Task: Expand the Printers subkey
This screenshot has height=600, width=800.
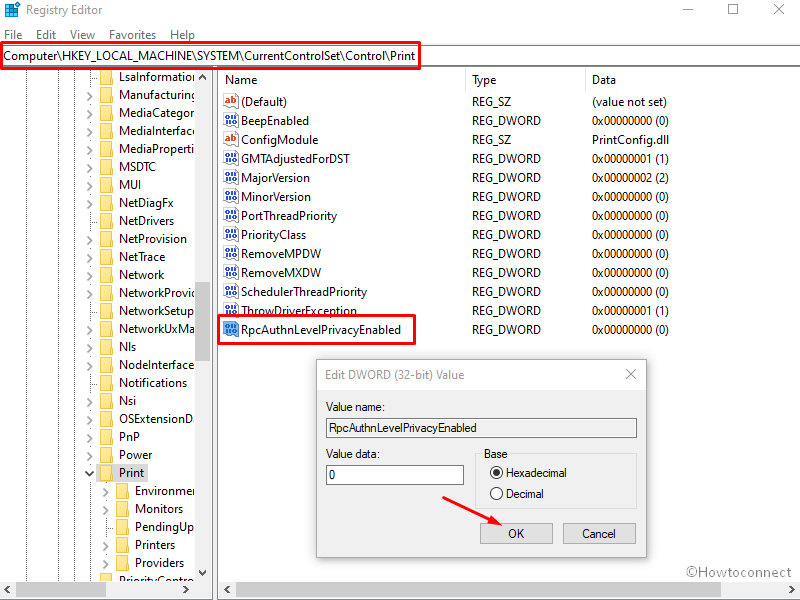Action: (x=105, y=545)
